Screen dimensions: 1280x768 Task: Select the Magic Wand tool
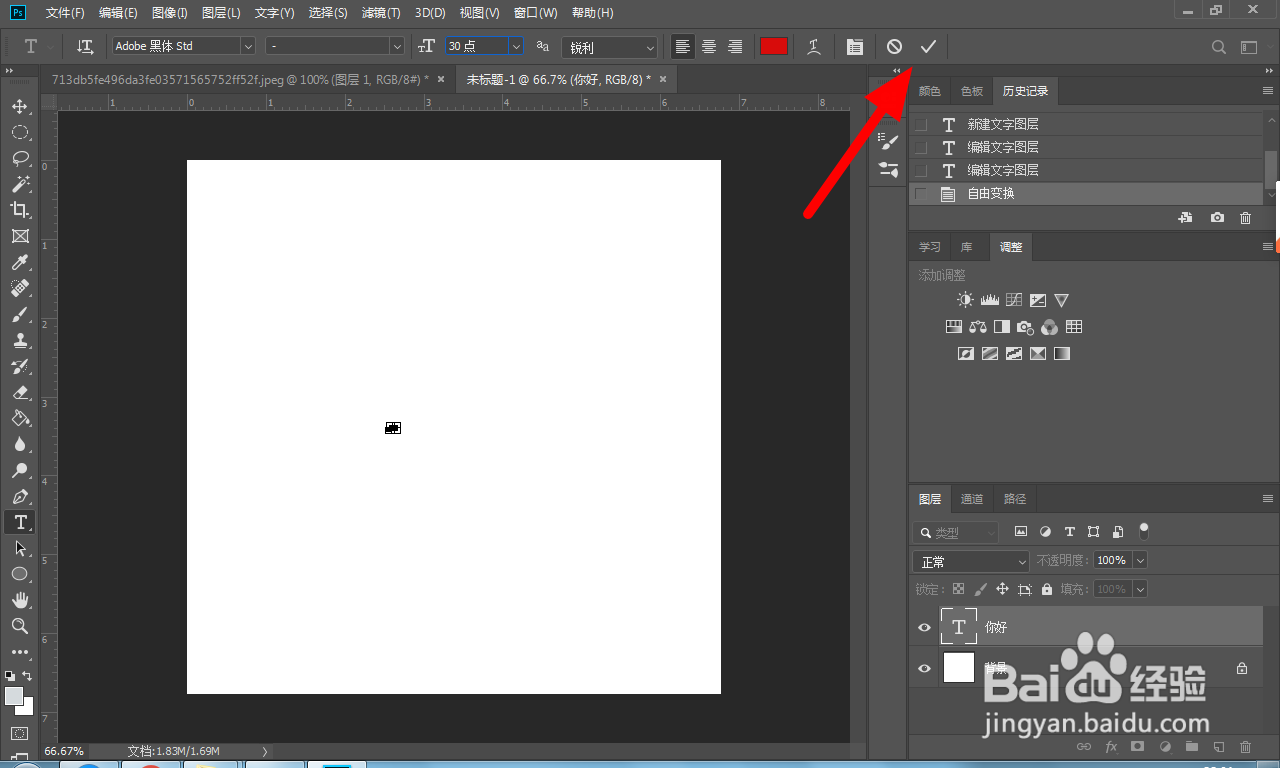tap(19, 184)
